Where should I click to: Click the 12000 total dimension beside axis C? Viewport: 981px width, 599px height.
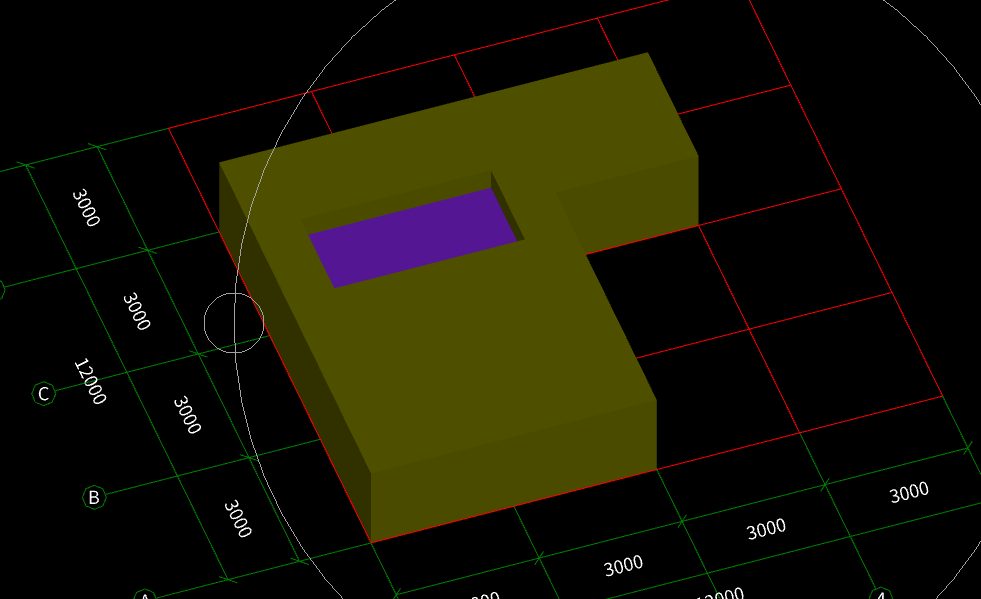tap(90, 381)
